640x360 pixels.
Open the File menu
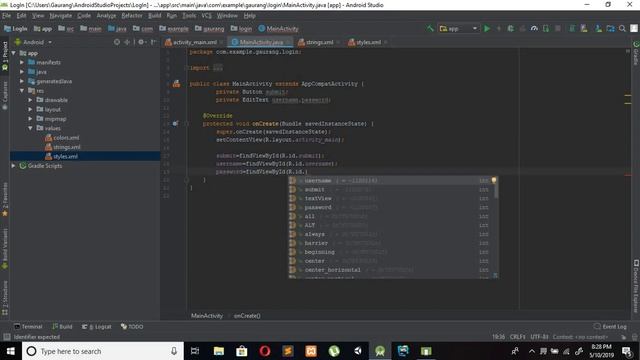tap(7, 16)
